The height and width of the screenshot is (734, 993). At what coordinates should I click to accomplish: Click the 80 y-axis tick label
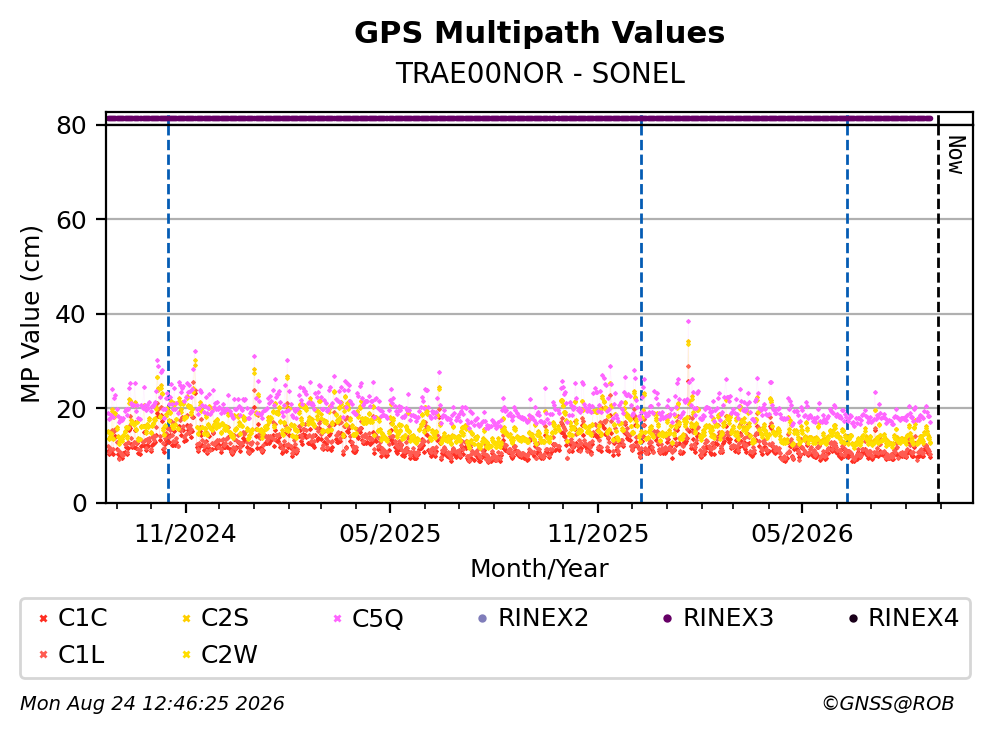(x=71, y=125)
